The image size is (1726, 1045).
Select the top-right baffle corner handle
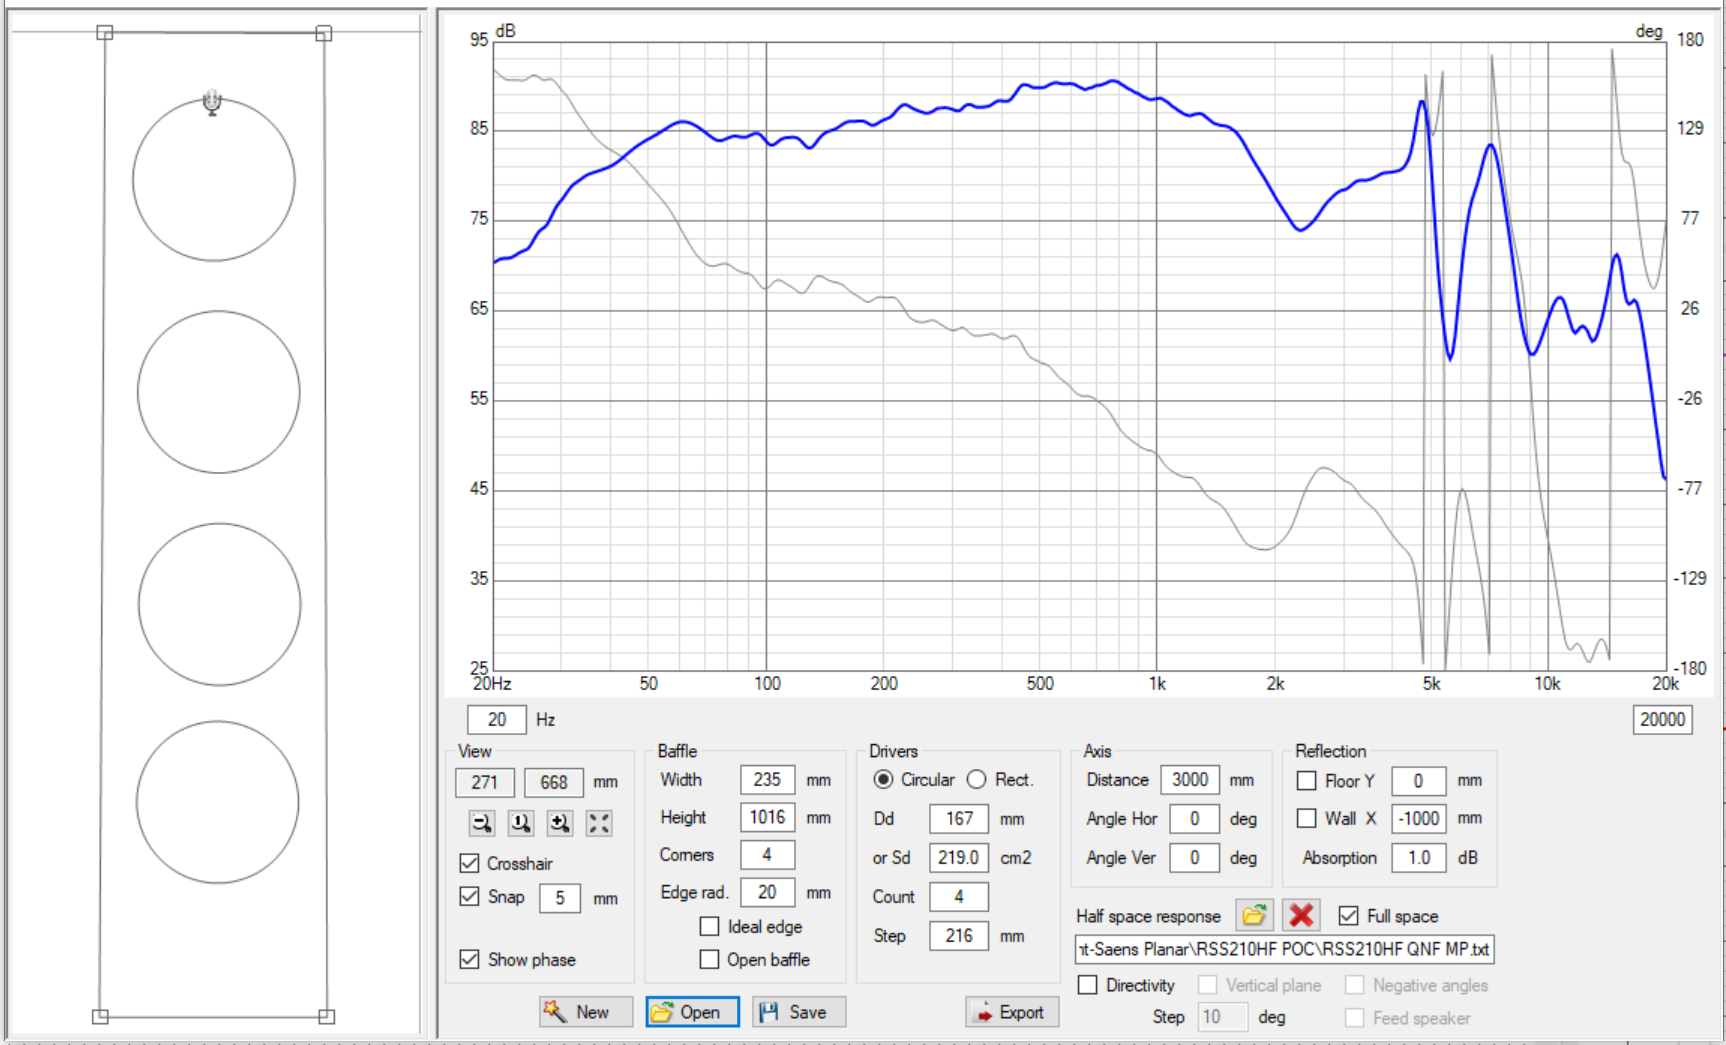coord(324,33)
